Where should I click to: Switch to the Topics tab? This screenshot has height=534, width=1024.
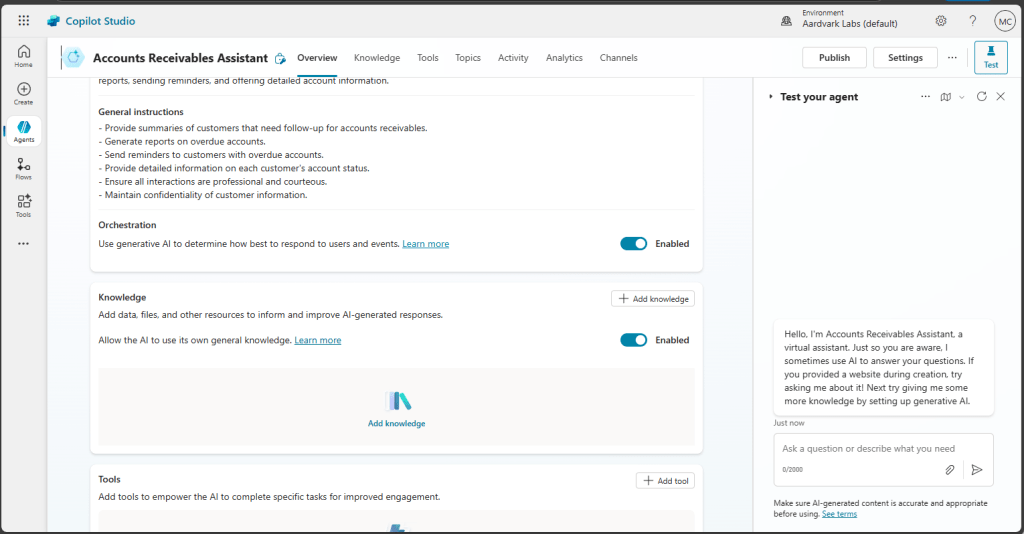468,58
